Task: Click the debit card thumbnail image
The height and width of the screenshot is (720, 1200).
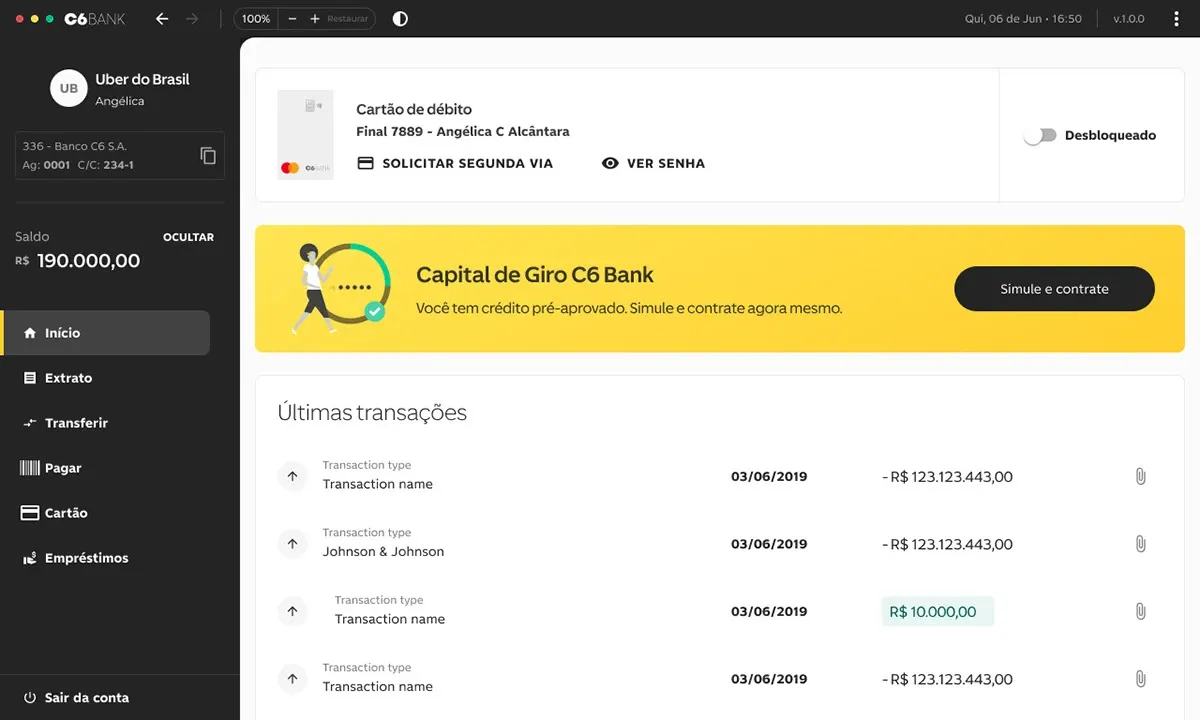Action: pos(305,135)
